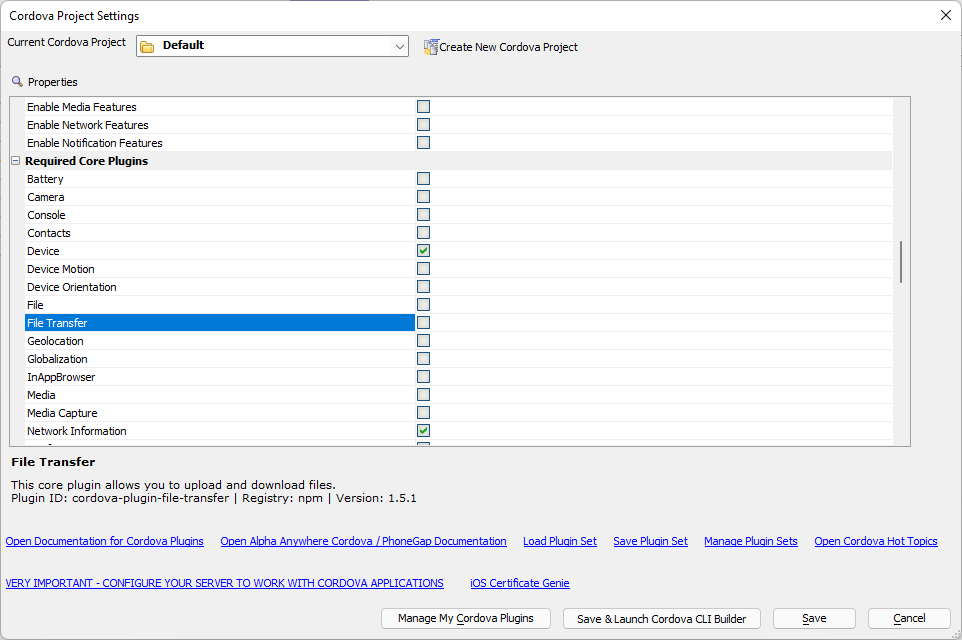Select the Network Information row label
Screen dimensions: 962x640
pyautogui.click(x=77, y=431)
